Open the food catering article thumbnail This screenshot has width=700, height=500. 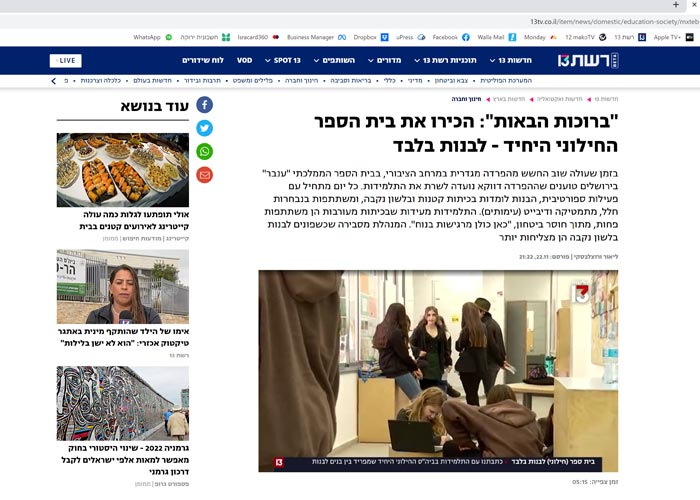(123, 168)
